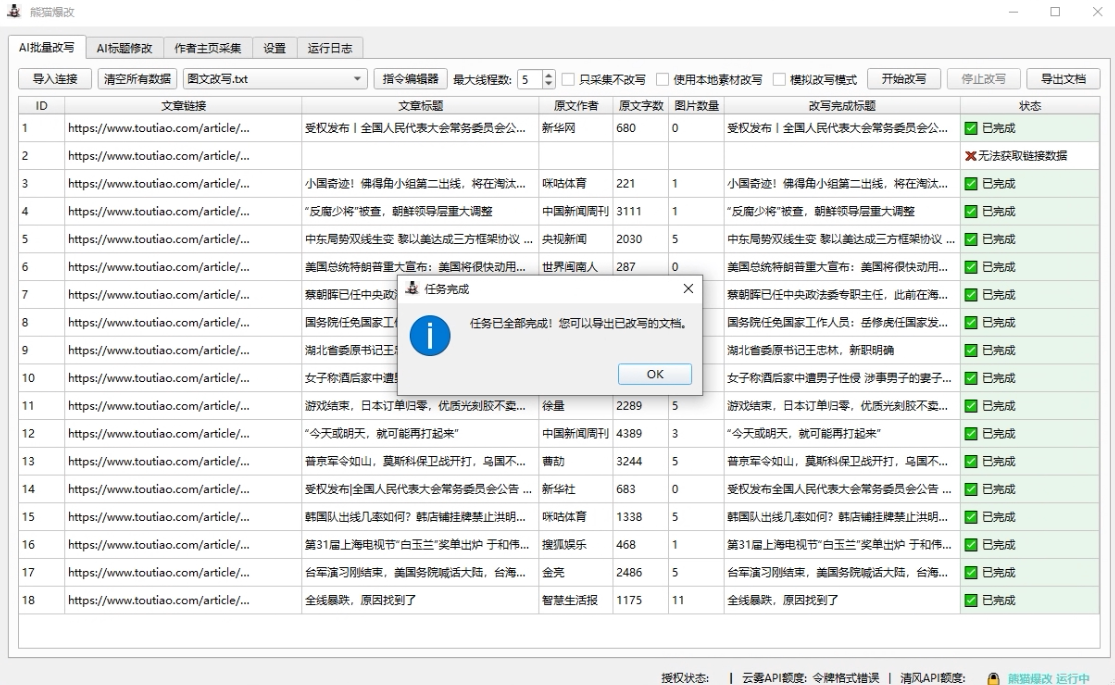Click author 世界闽南人 in row 6
Image resolution: width=1115 pixels, height=685 pixels.
(x=575, y=267)
